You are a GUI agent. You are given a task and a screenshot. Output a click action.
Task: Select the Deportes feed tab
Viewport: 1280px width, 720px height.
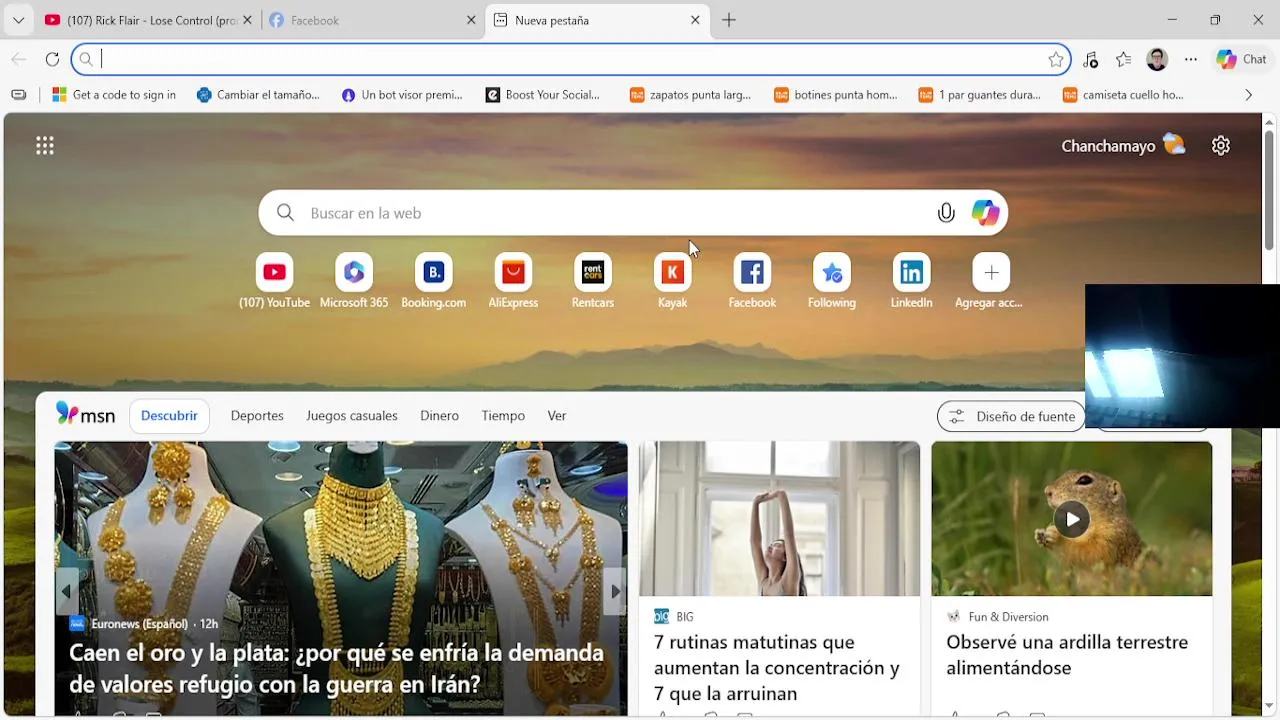[257, 416]
